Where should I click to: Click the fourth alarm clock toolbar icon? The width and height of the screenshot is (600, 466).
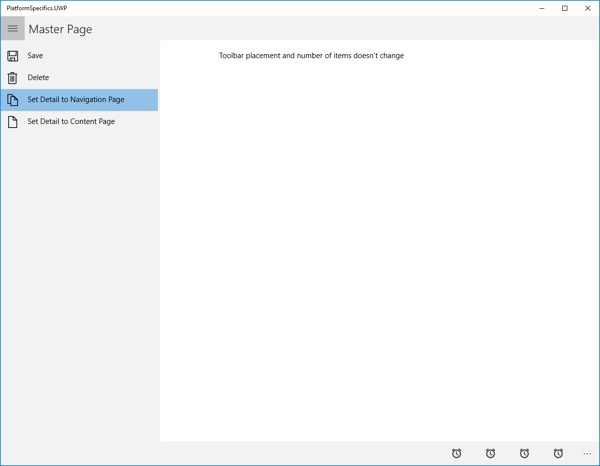(558, 453)
